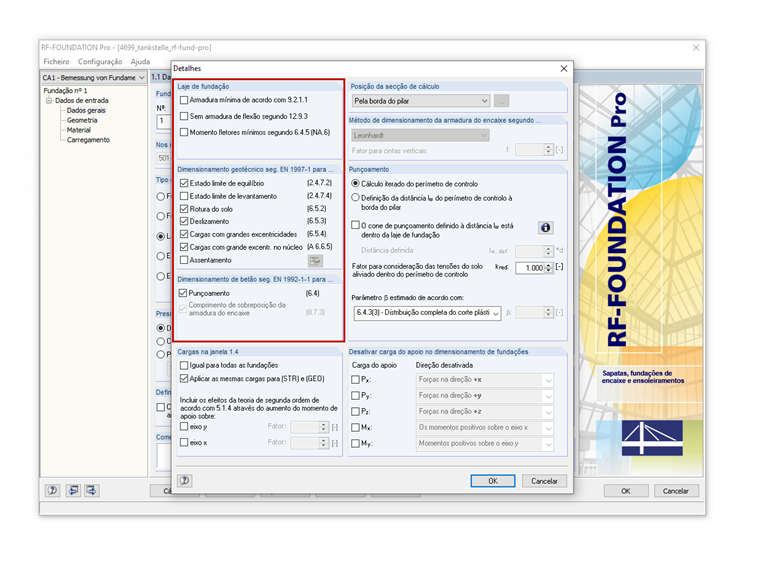Screen dimensions: 760x570
Task: Toggle Cargas com grande excentr. no núcleo
Action: [x=184, y=247]
